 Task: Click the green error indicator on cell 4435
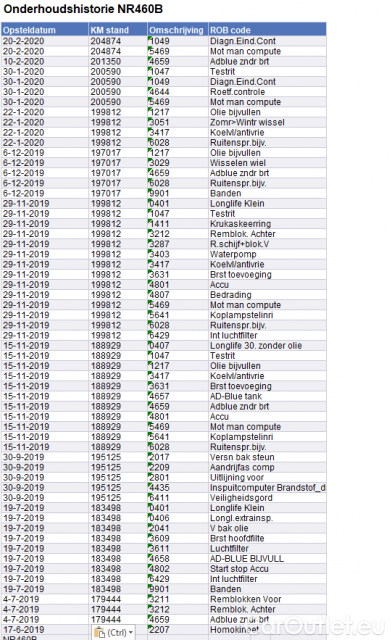tap(149, 484)
